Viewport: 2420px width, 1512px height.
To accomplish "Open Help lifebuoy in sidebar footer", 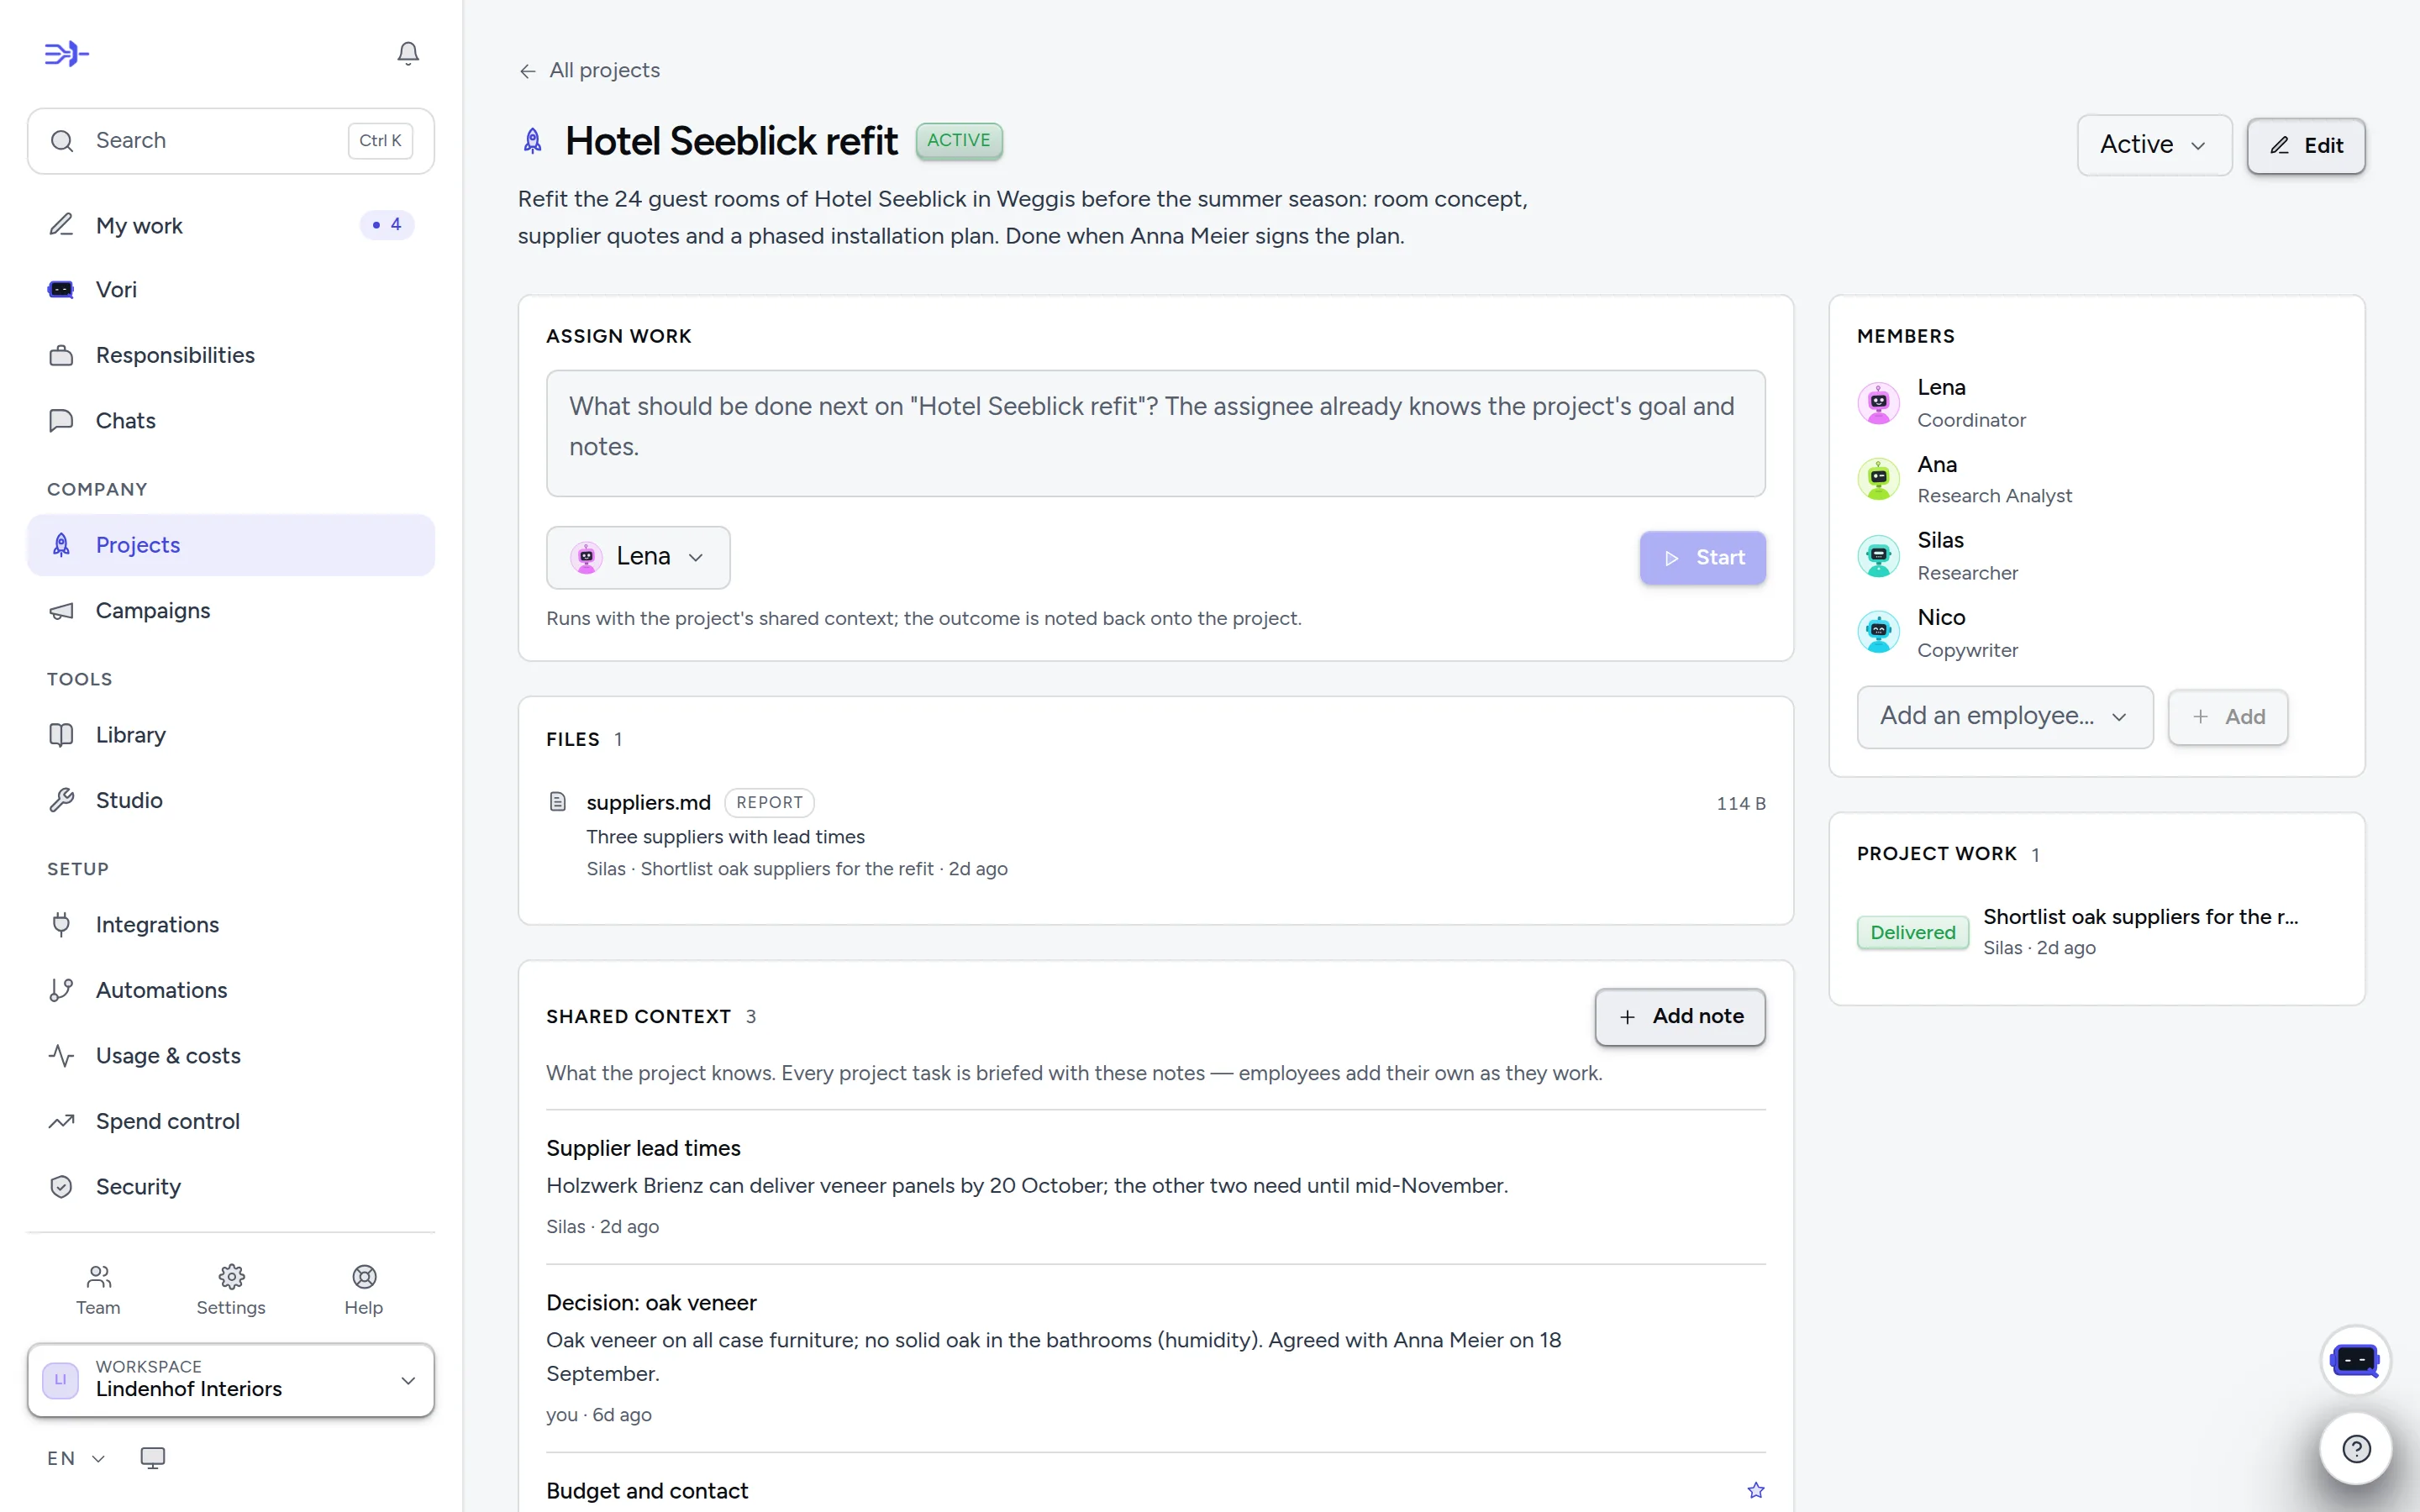I will tap(364, 1290).
